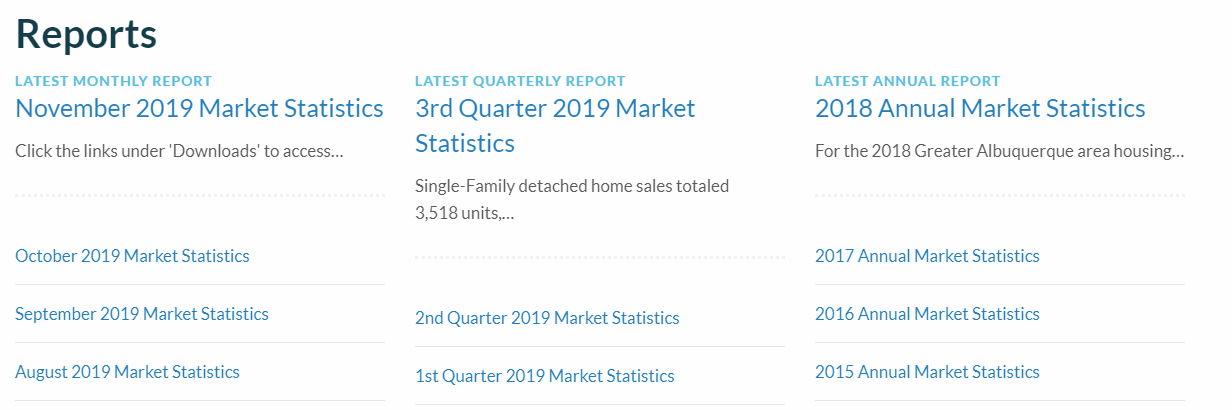Click the dotted divider under annual report
Screen dimensions: 1232x410
pos(1000,196)
